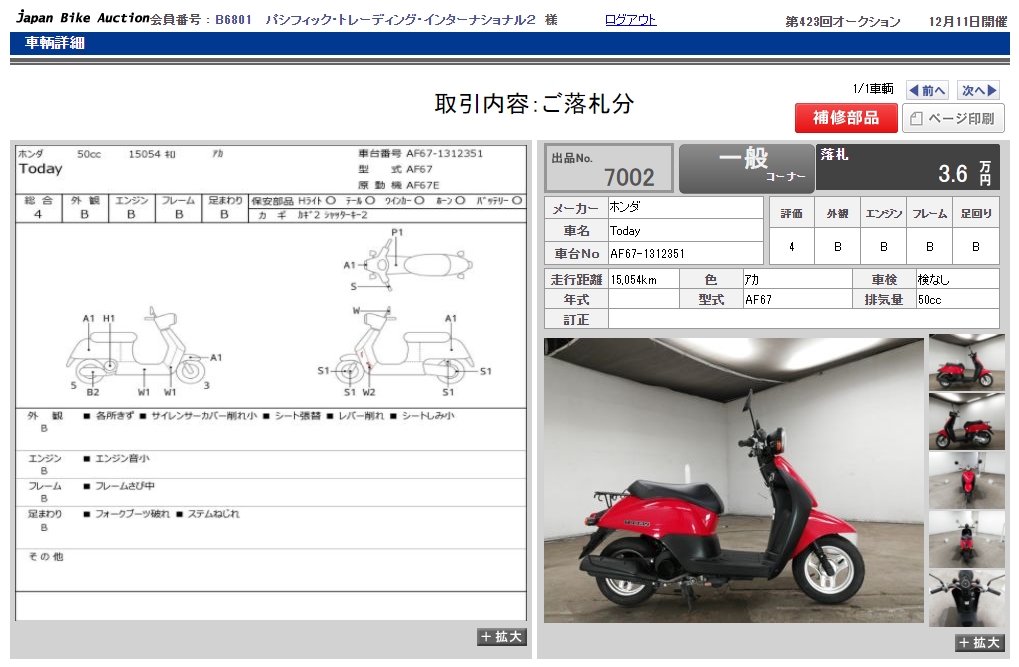Select fourth thumbnail showing scooter rear view

pyautogui.click(x=966, y=540)
